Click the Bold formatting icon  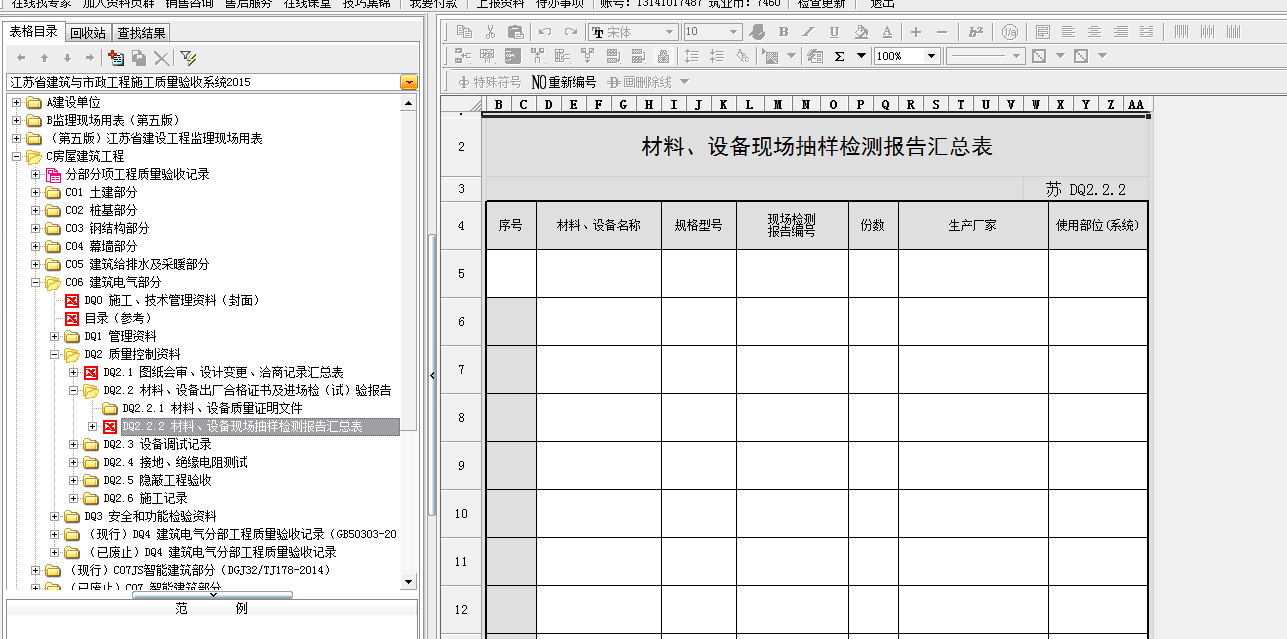pos(783,32)
